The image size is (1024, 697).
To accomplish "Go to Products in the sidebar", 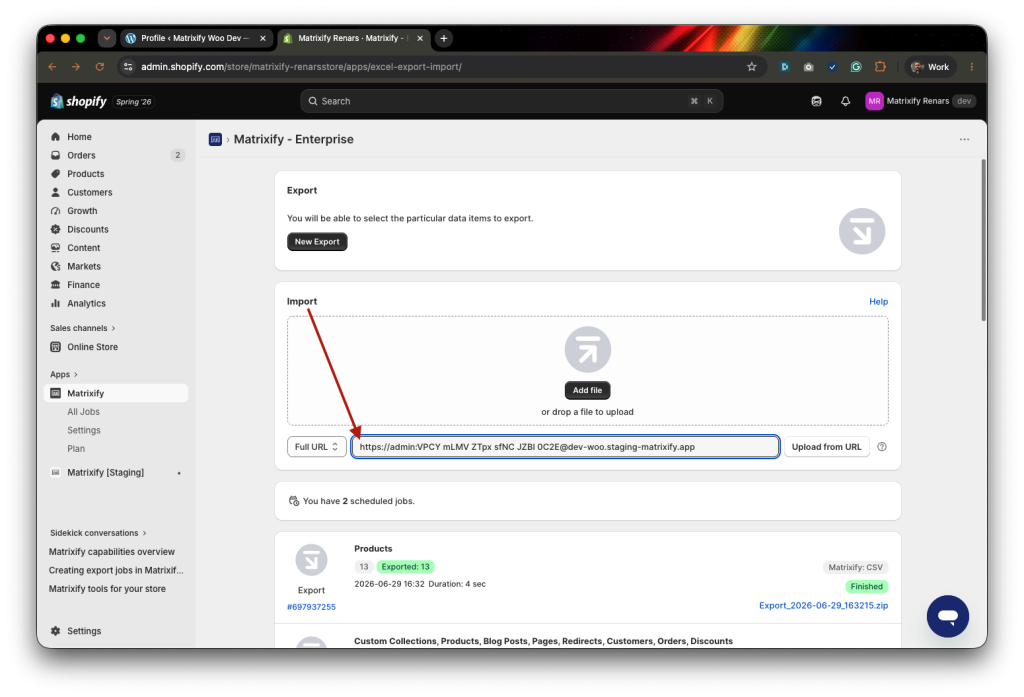I will tap(86, 174).
